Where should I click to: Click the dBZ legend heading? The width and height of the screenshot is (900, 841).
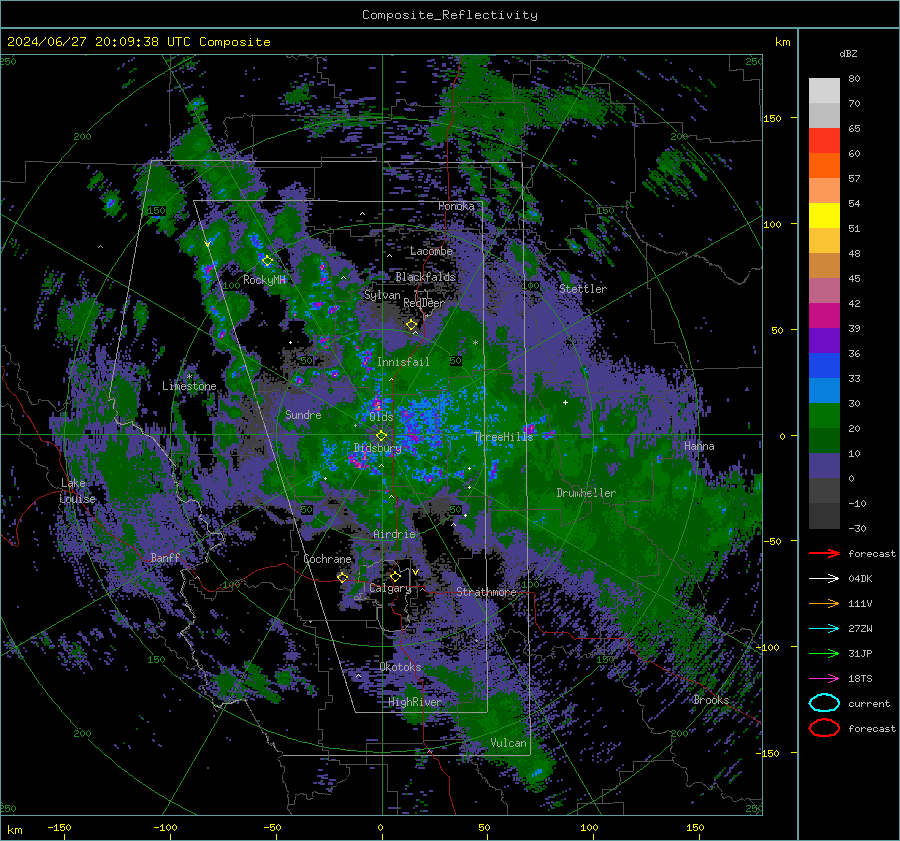[848, 54]
